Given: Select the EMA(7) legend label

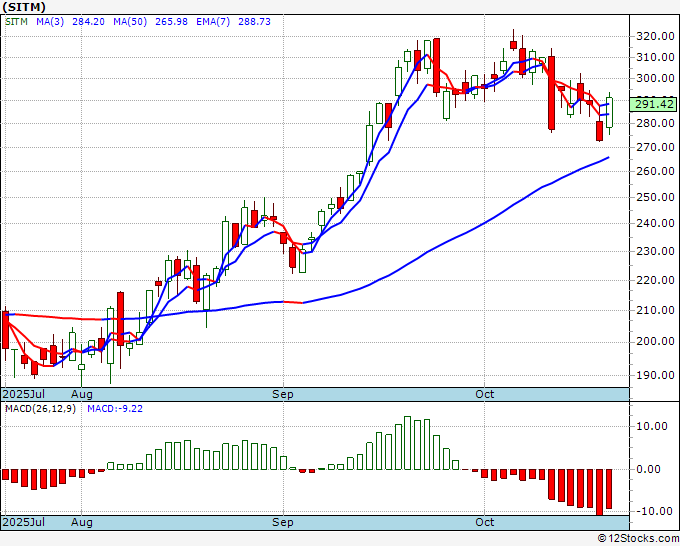Looking at the screenshot, I should pos(213,21).
